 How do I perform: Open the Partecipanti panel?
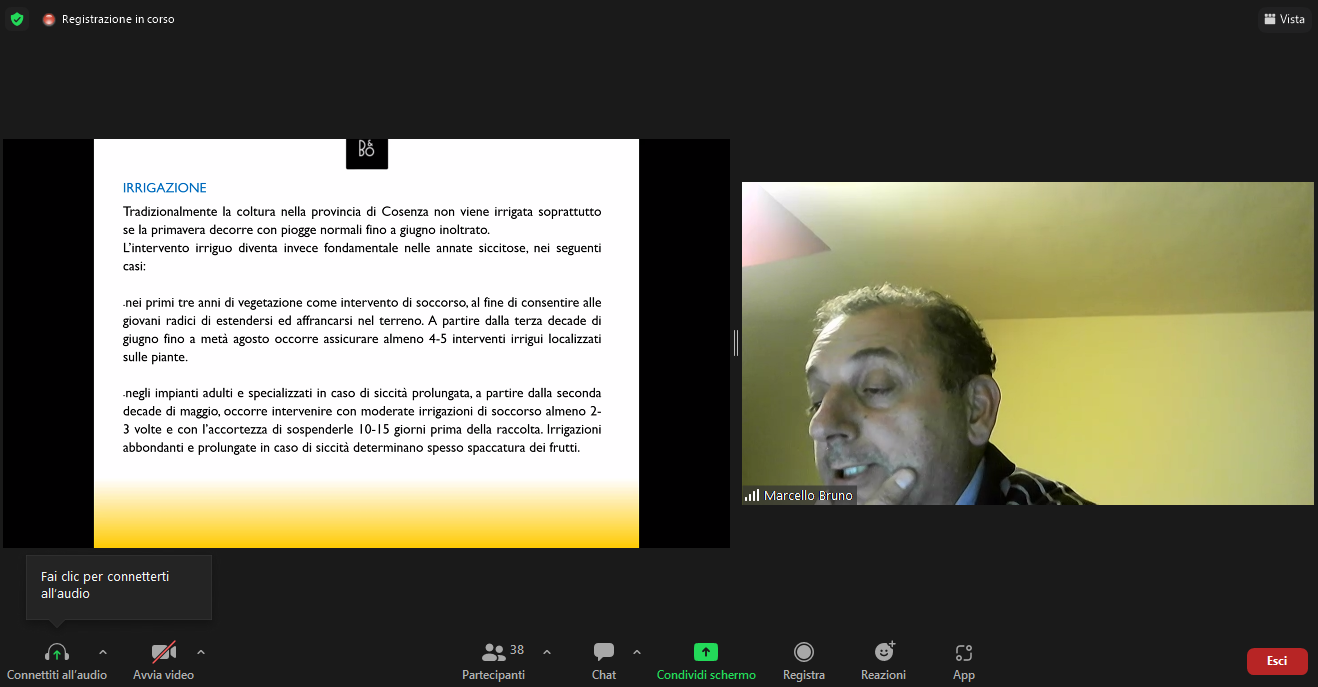(x=494, y=661)
